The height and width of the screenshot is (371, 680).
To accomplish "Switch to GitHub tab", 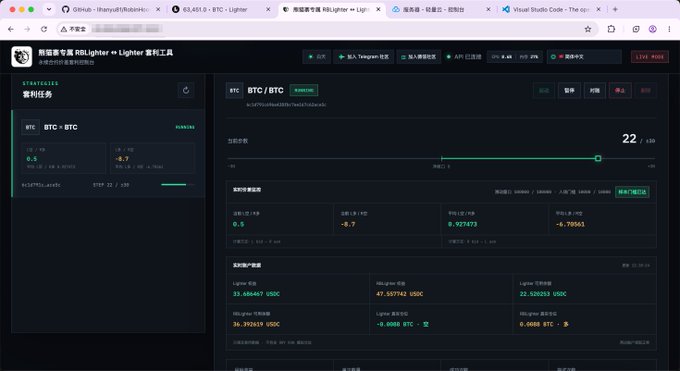I will pos(111,9).
